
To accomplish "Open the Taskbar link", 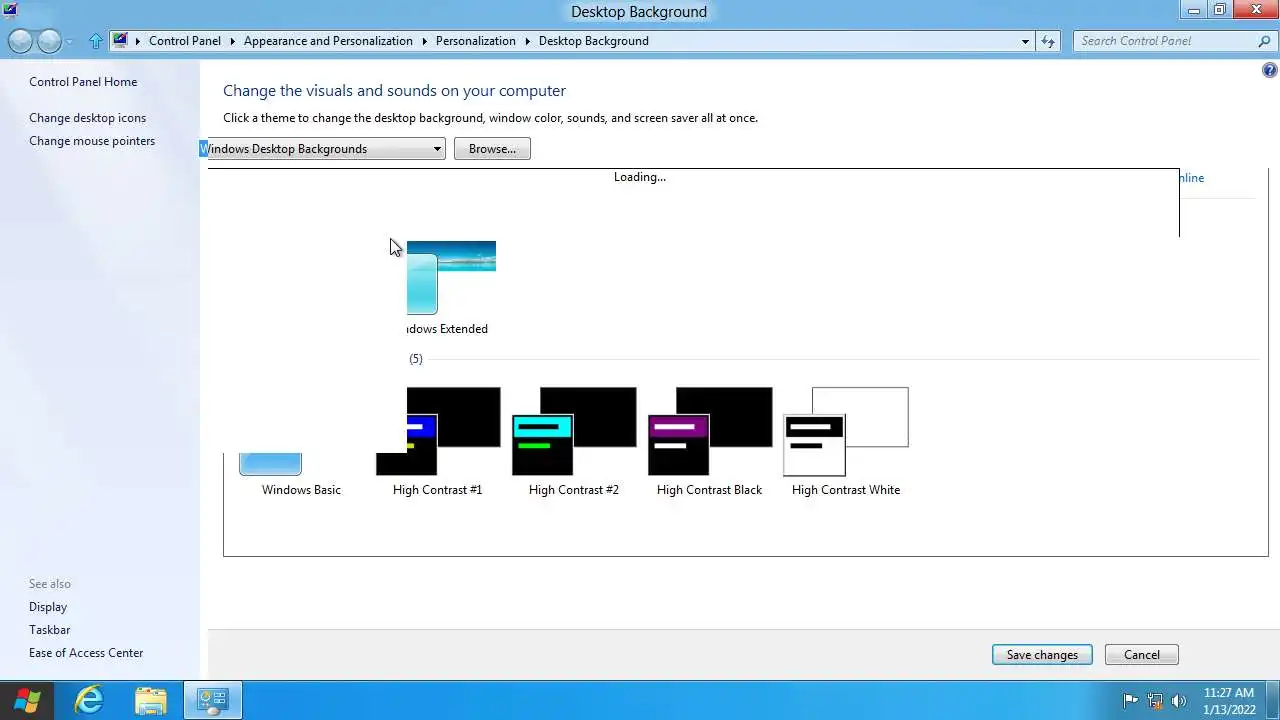I will [50, 630].
